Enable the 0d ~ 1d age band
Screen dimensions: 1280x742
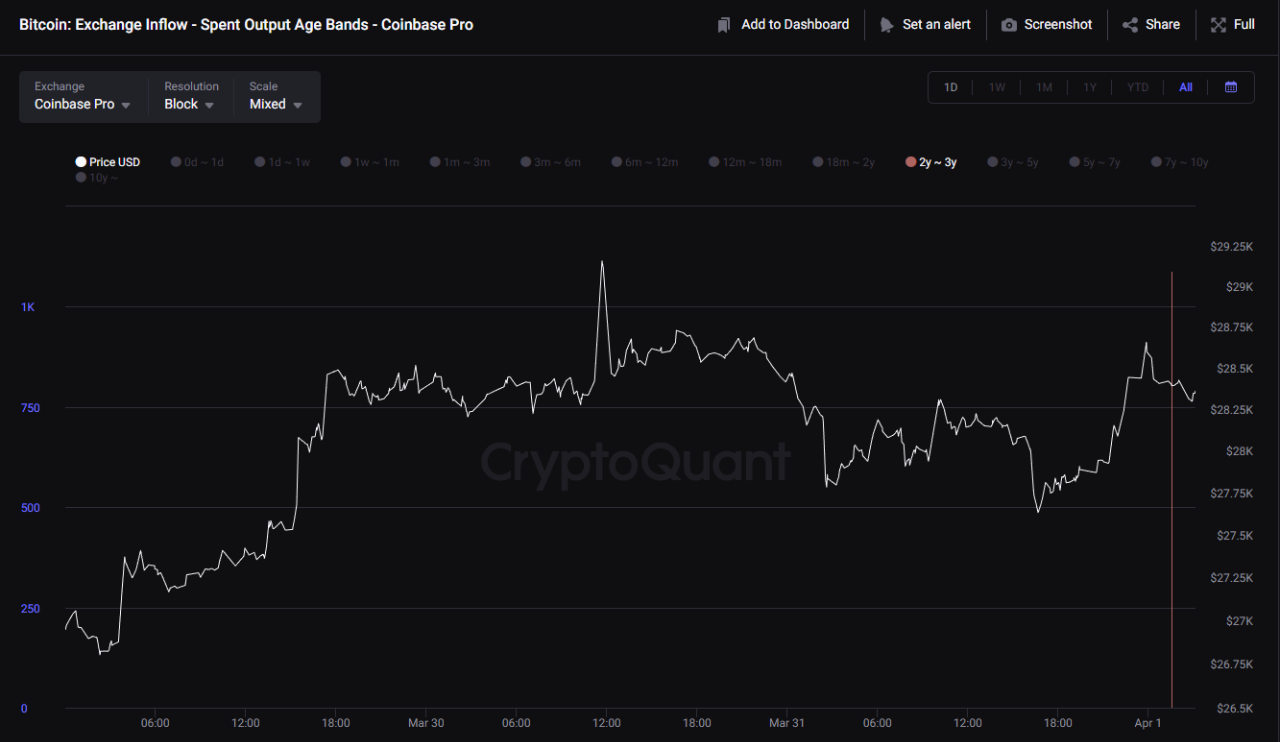point(197,161)
